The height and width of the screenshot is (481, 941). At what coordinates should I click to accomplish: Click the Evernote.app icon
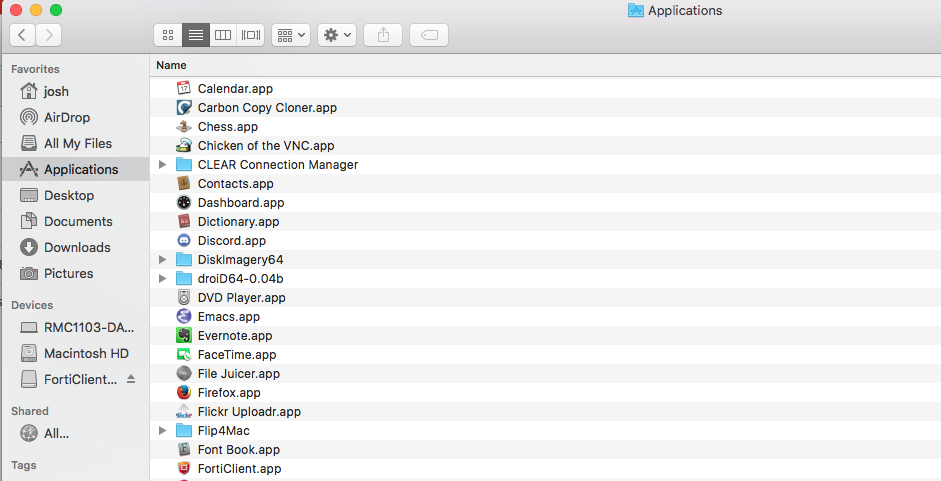coord(184,336)
